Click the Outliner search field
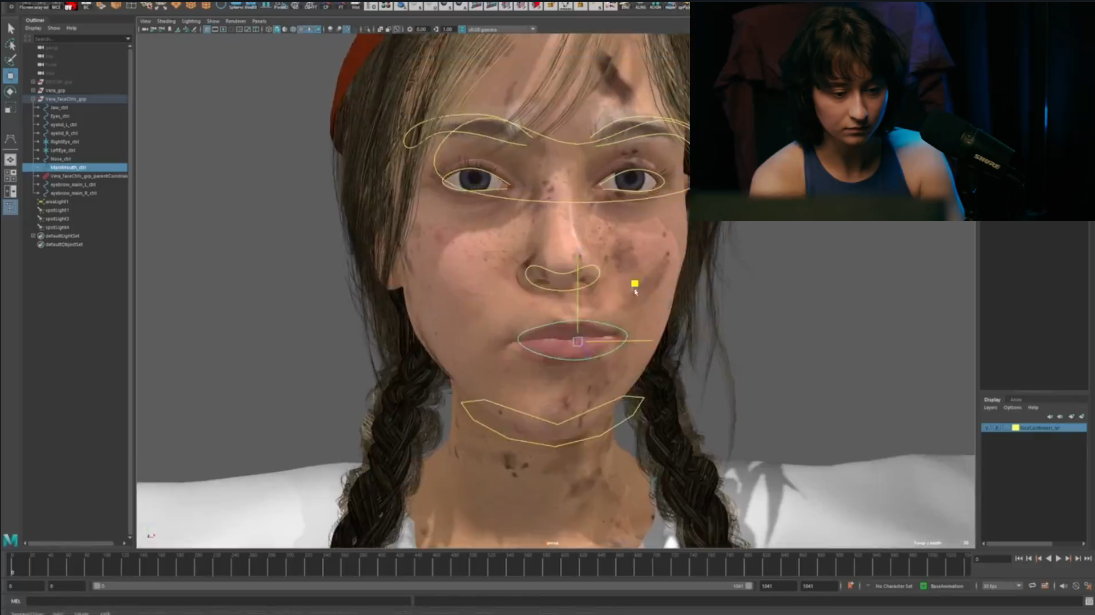 [78, 39]
